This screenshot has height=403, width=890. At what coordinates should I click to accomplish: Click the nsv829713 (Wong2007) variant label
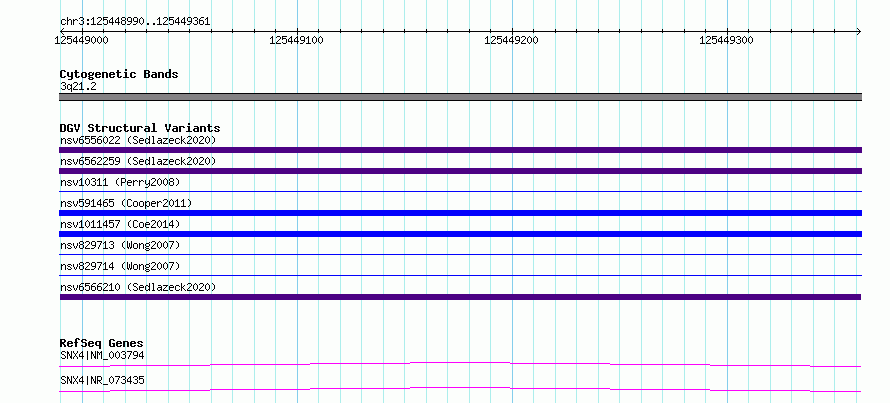coord(120,245)
